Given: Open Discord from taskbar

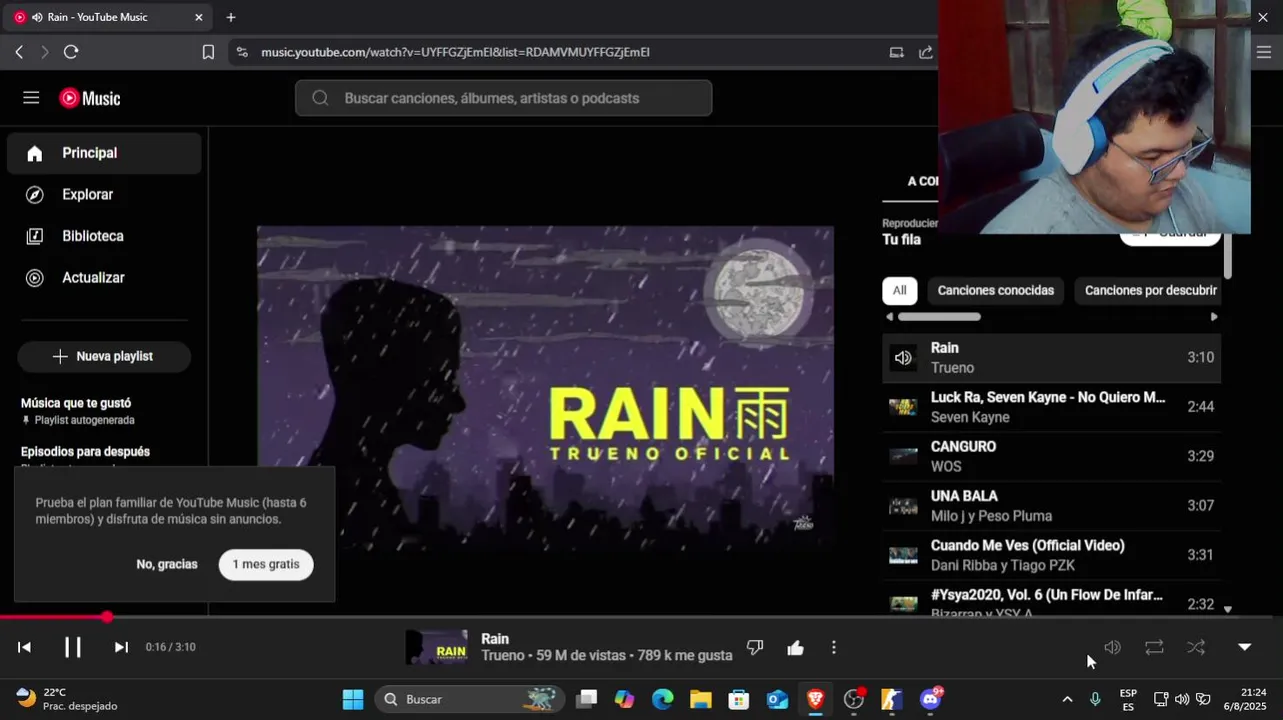Looking at the screenshot, I should click(930, 699).
